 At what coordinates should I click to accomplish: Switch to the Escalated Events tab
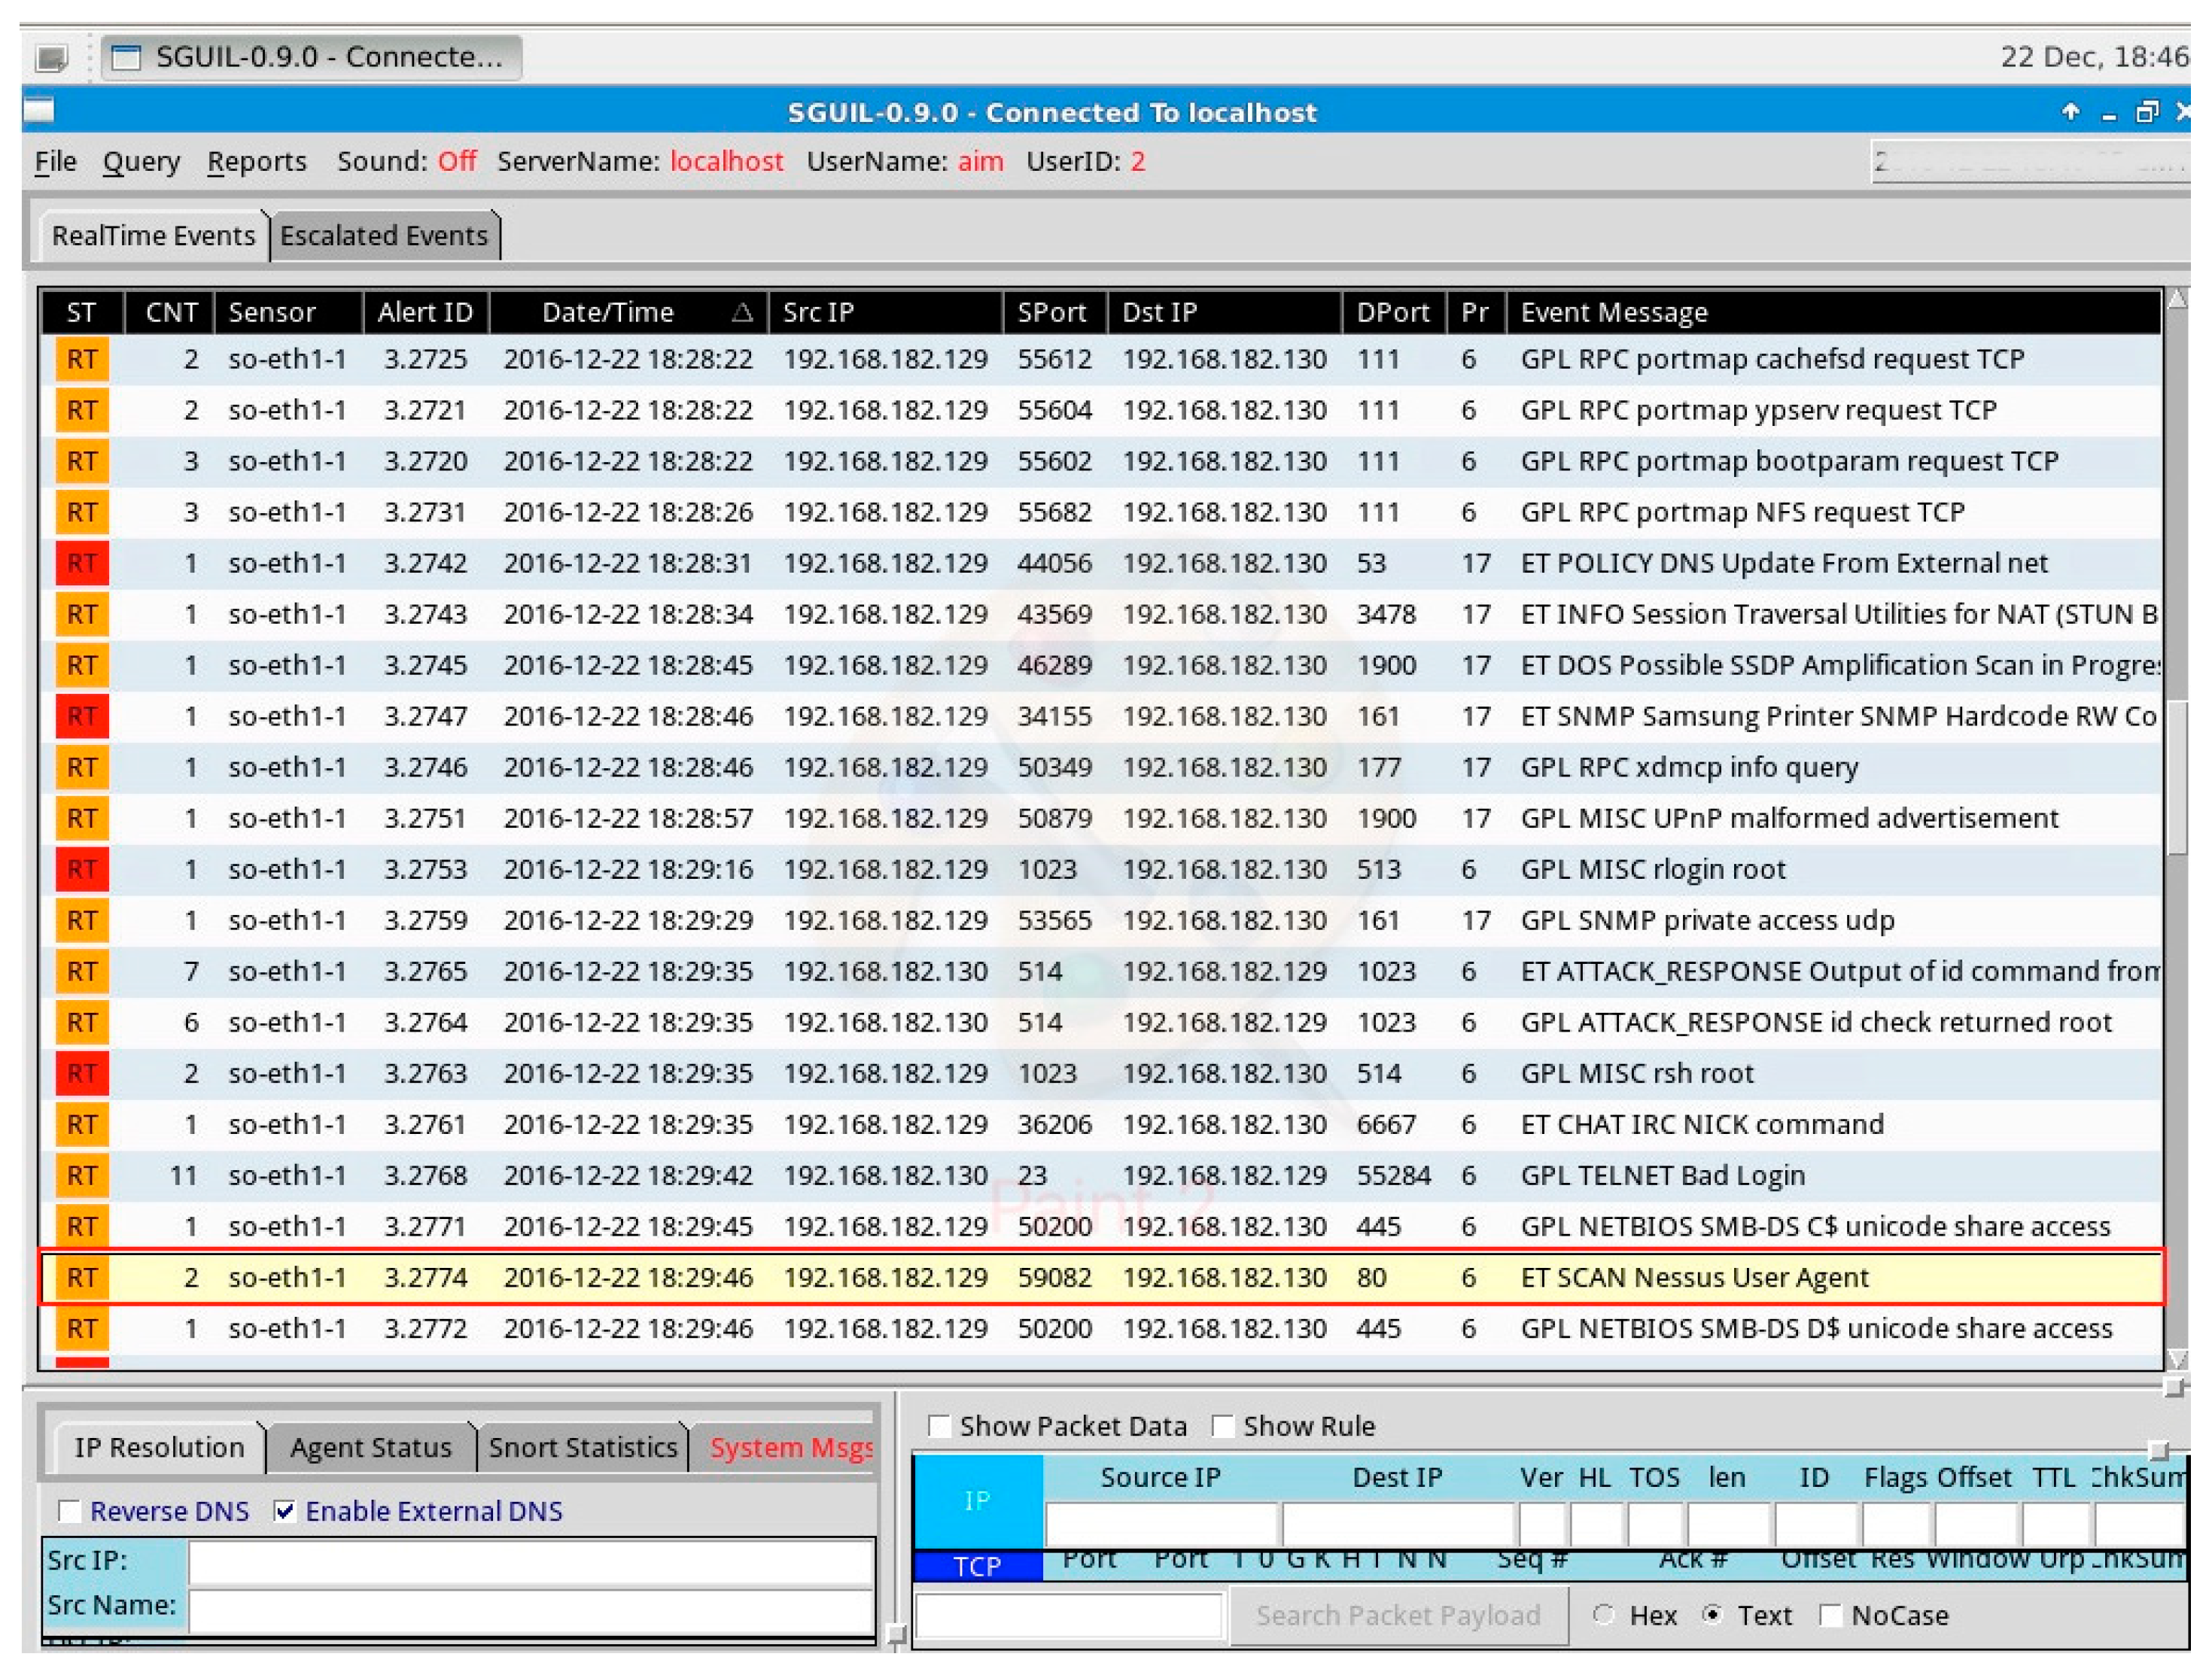coord(384,236)
